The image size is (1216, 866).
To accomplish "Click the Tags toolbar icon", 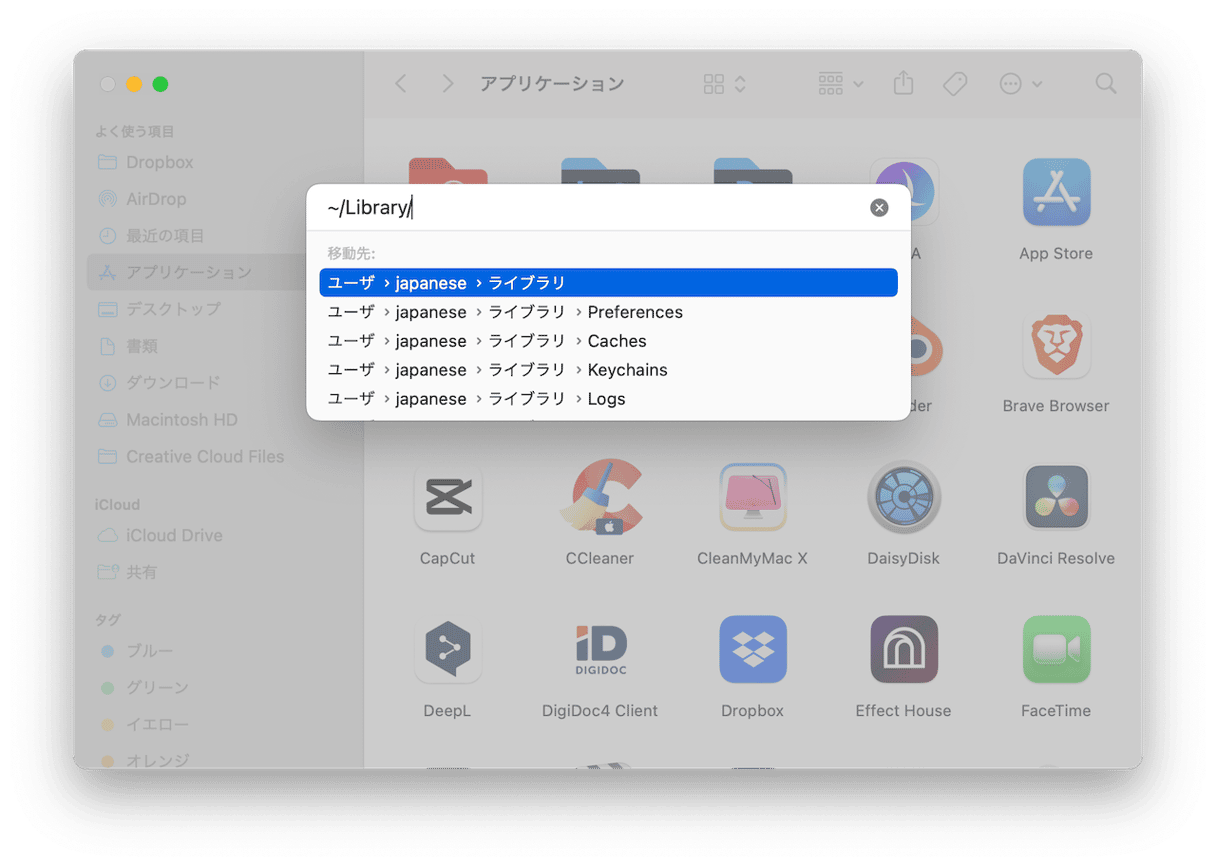I will coord(955,84).
